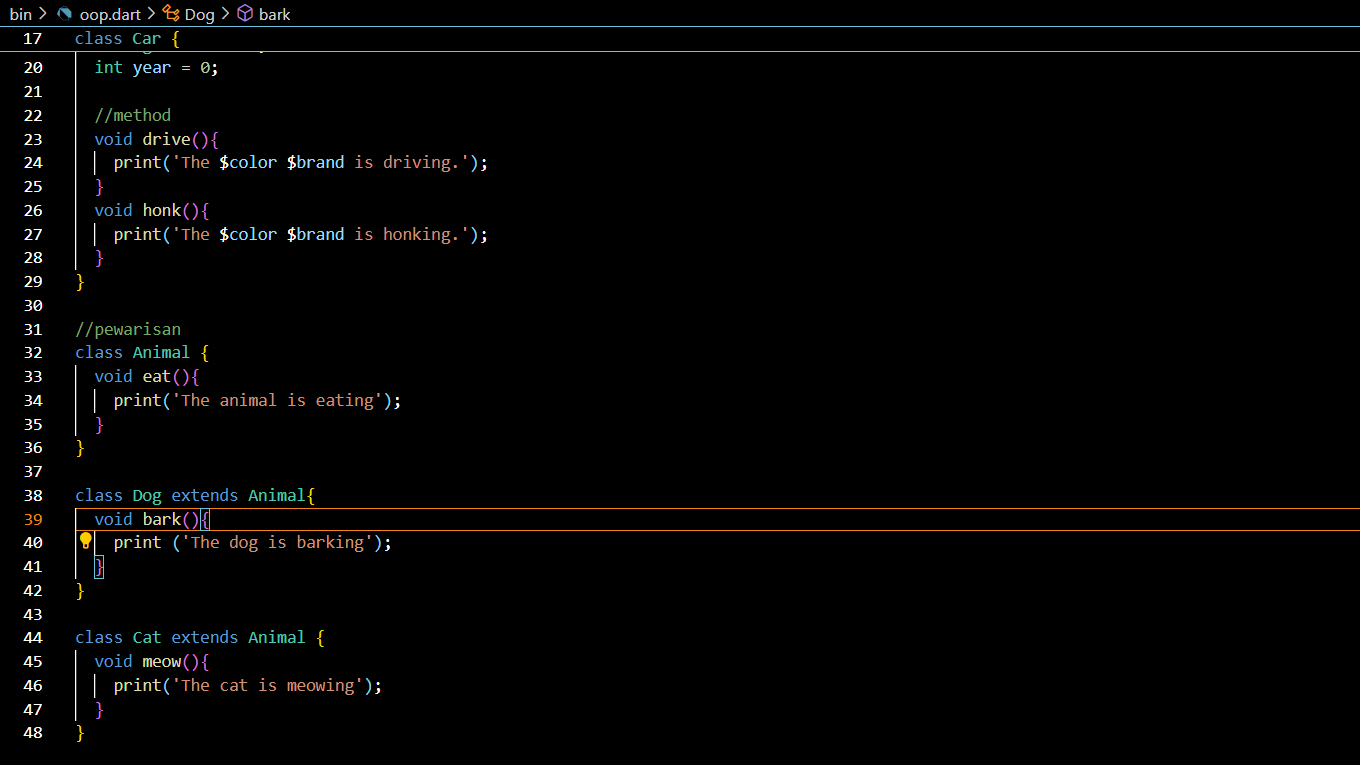
Task: Click the meow method name
Action: click(x=161, y=662)
